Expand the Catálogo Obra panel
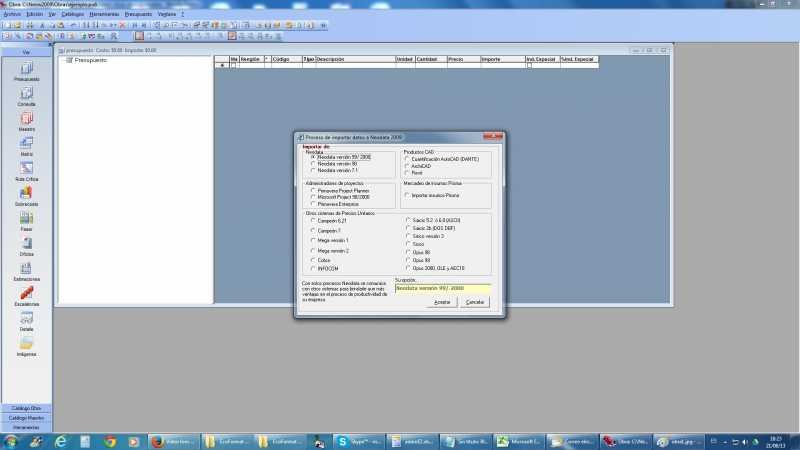 click(x=27, y=408)
